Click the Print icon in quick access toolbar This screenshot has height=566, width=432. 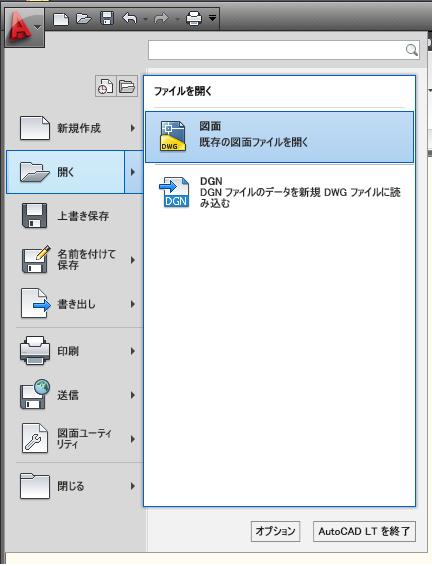[194, 18]
